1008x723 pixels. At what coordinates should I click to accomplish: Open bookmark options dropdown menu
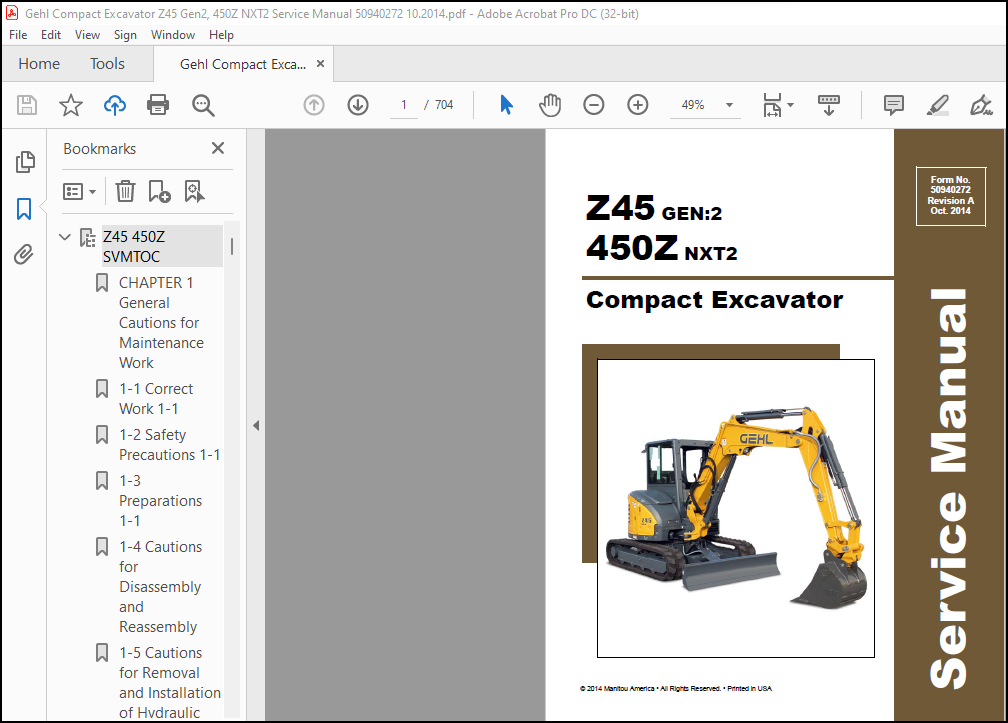(x=80, y=192)
